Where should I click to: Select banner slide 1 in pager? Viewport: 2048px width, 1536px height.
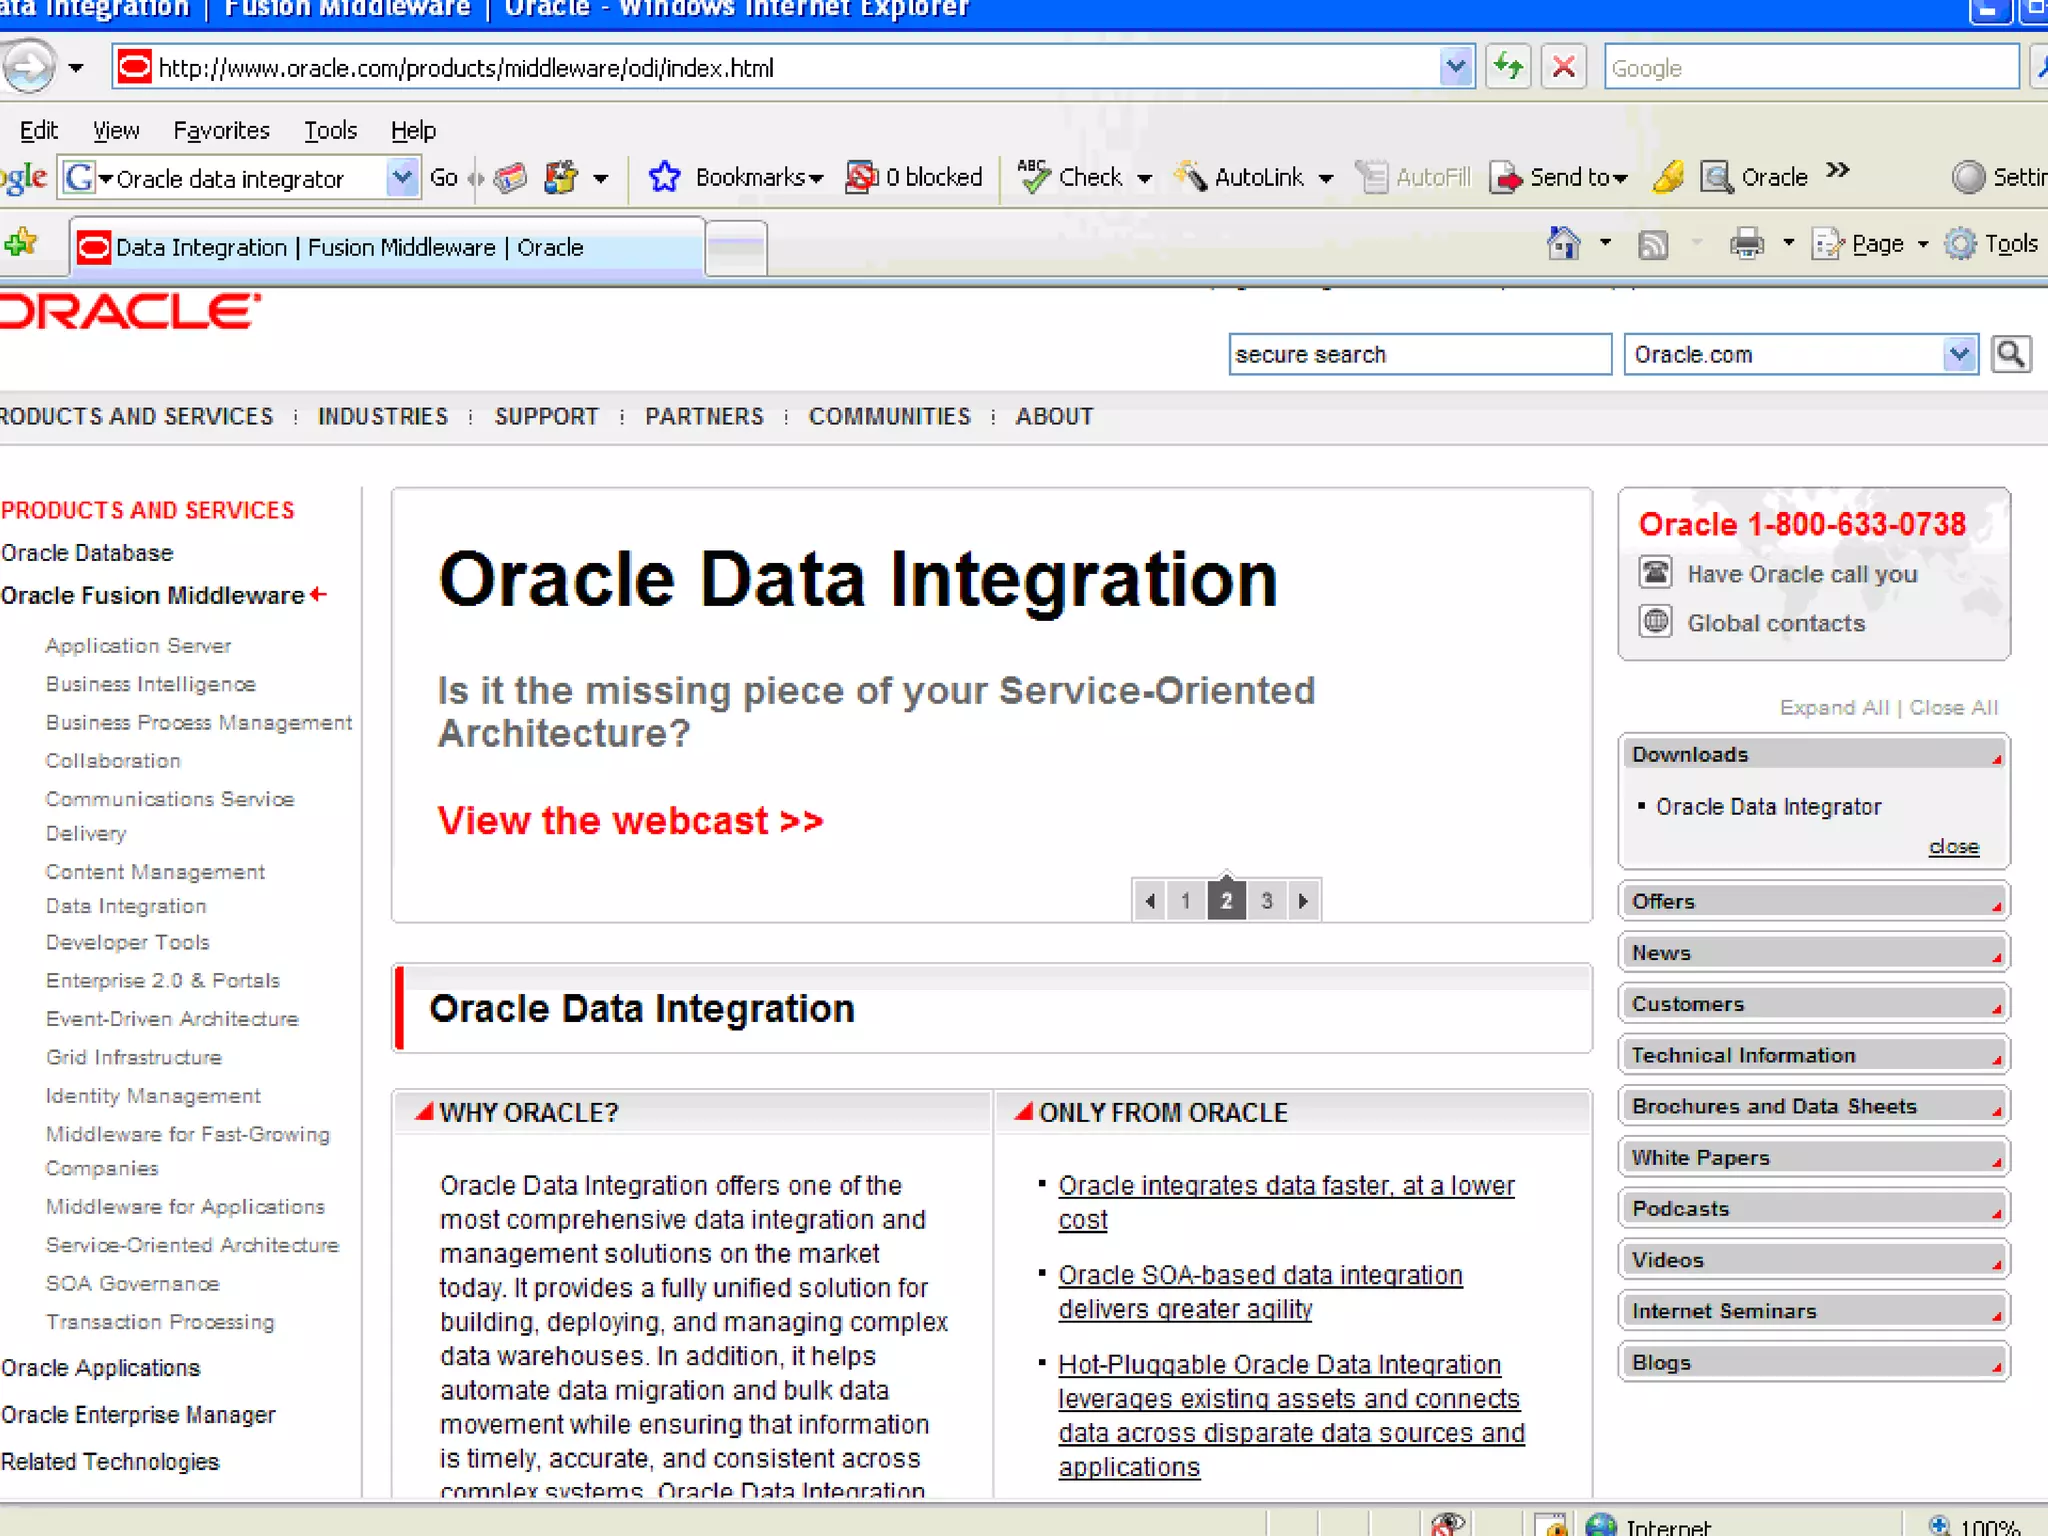[1185, 901]
